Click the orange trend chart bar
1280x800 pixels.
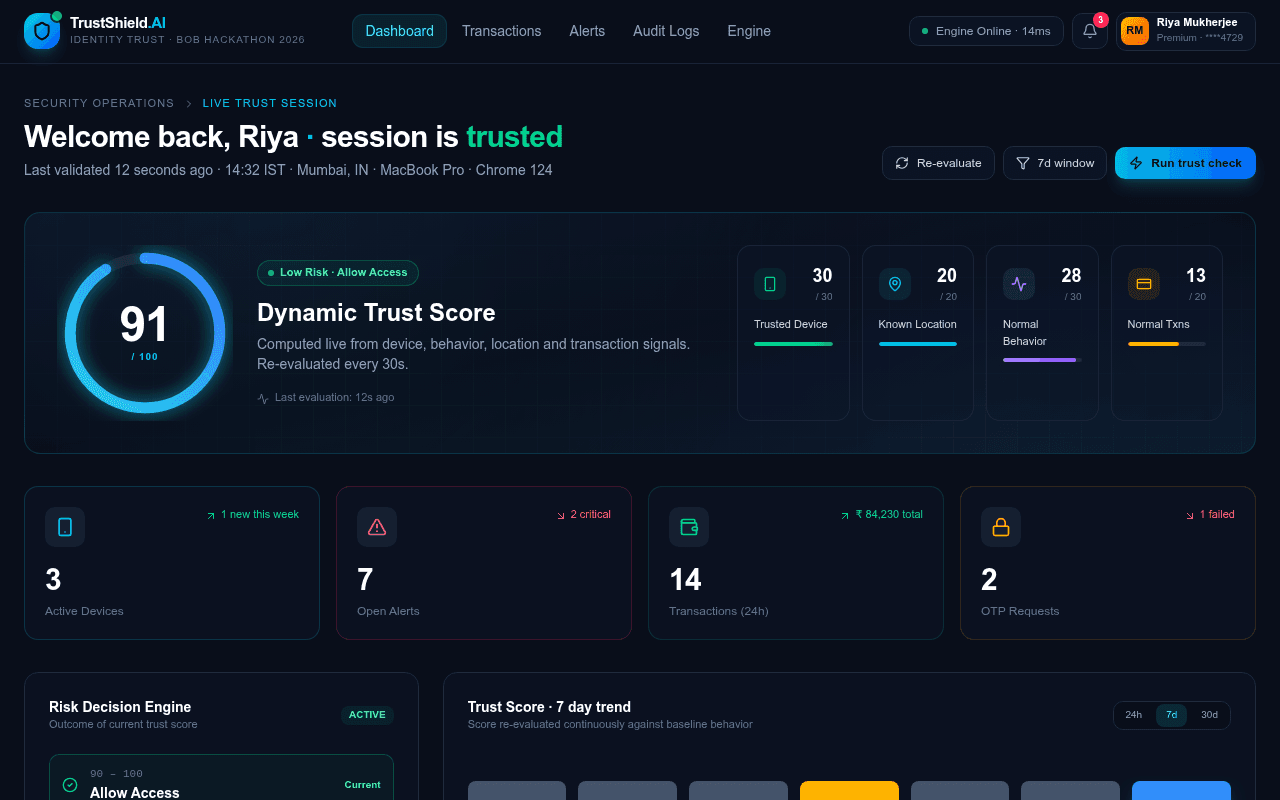point(849,791)
